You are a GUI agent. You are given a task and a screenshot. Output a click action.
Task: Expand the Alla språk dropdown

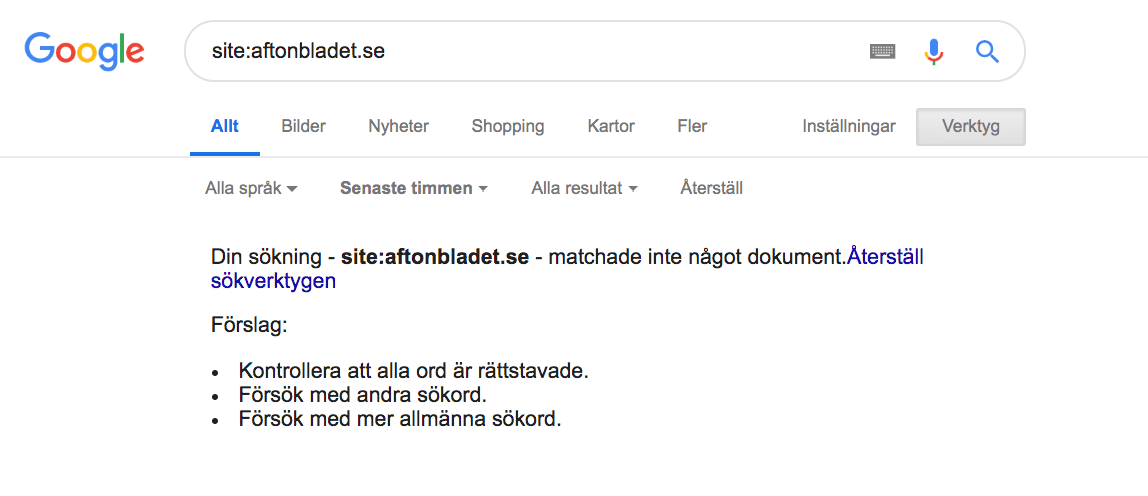pos(252,188)
